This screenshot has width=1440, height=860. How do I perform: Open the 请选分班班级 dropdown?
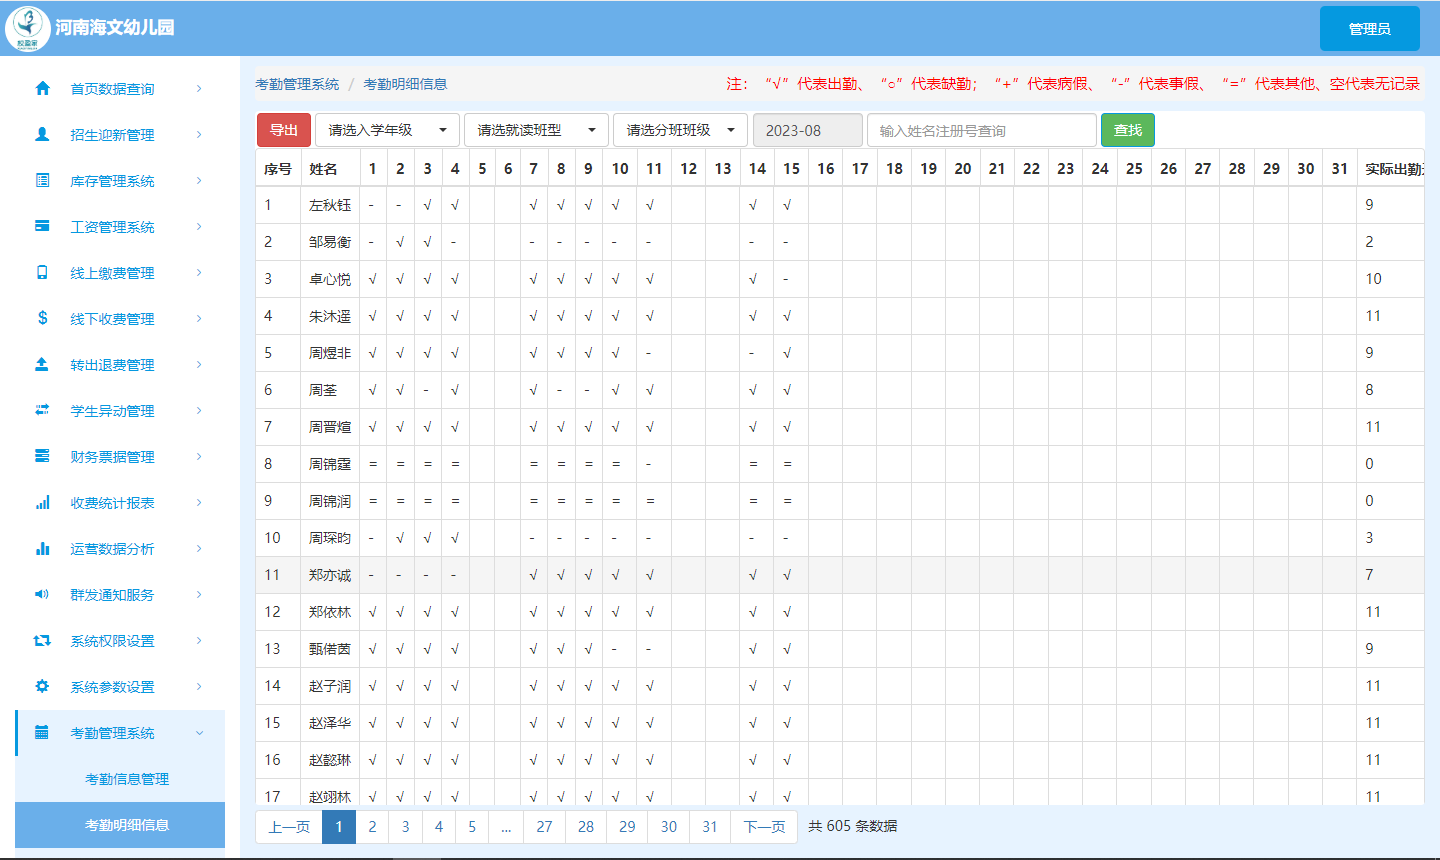tap(680, 130)
